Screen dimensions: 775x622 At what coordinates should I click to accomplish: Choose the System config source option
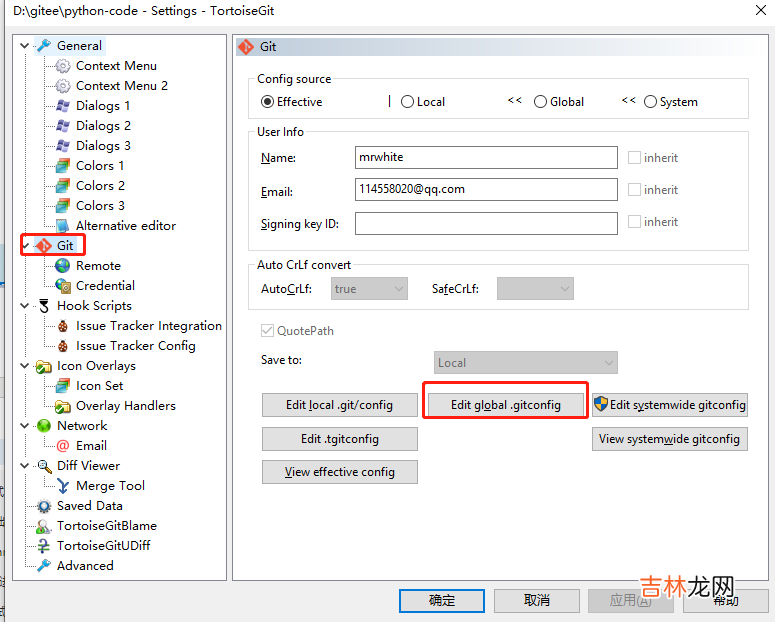[x=650, y=102]
